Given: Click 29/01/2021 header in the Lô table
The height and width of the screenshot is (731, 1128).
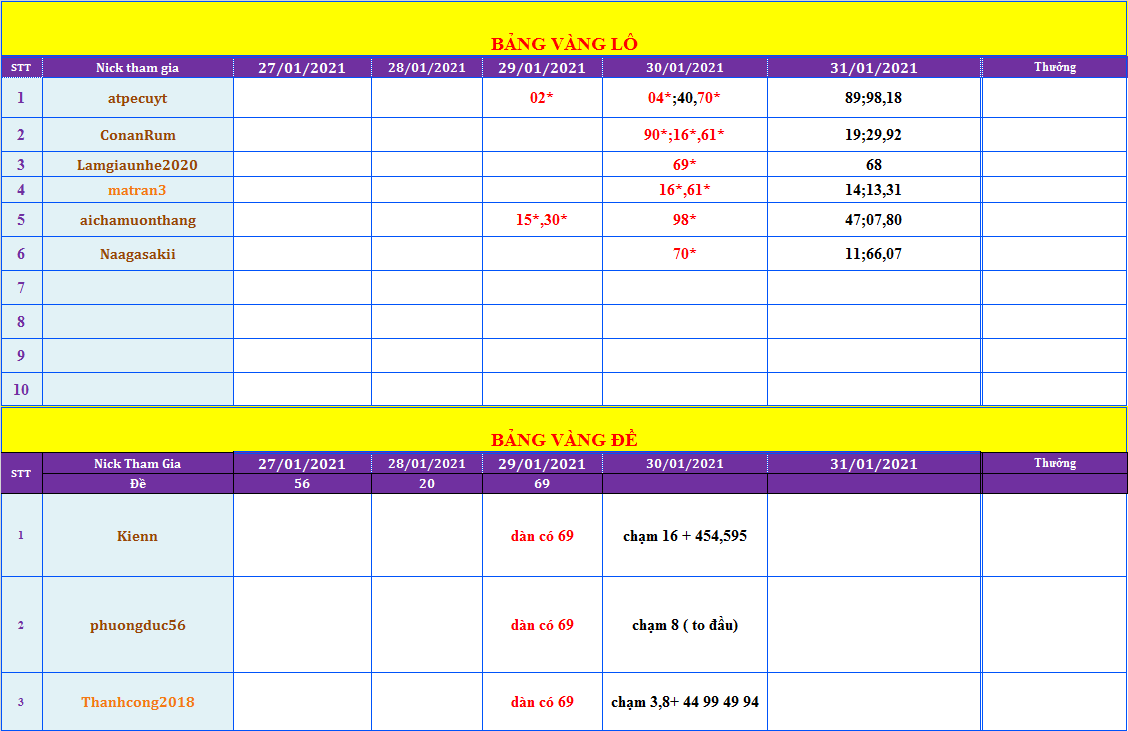Looking at the screenshot, I should click(542, 68).
